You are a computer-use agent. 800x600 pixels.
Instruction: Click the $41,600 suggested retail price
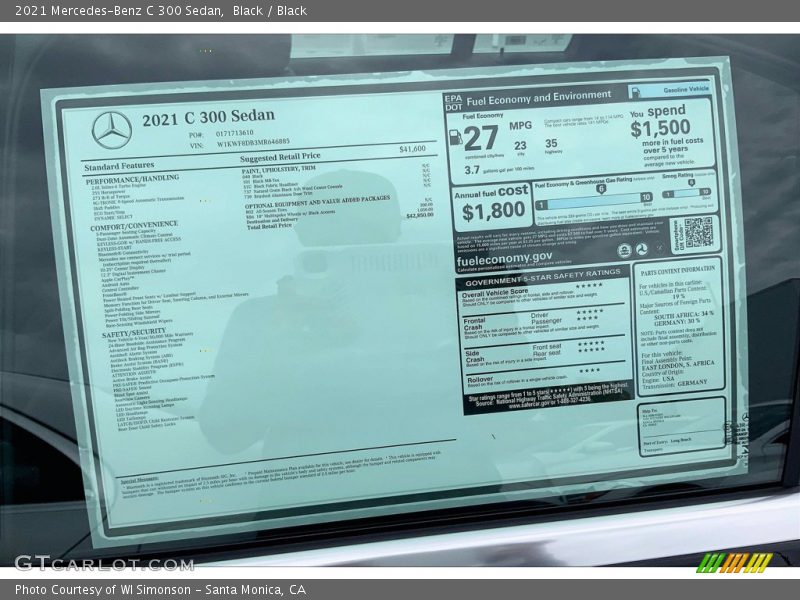coord(412,148)
